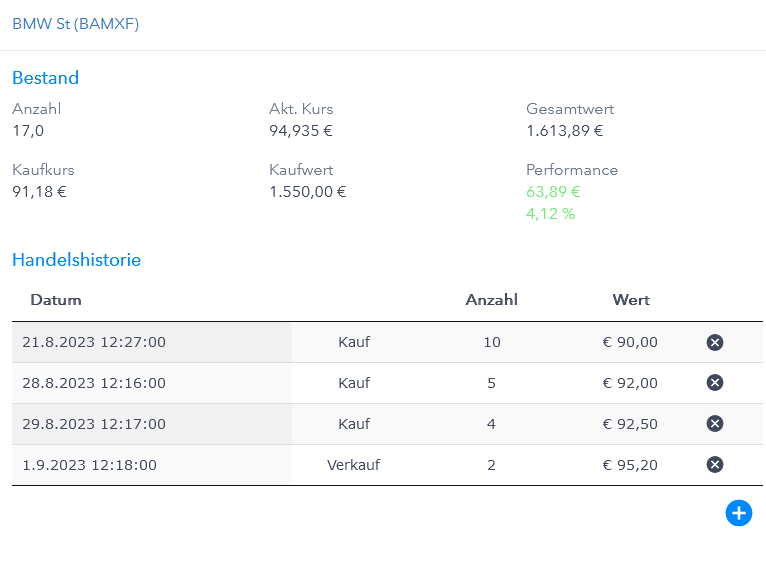Image resolution: width=766 pixels, height=578 pixels.
Task: Click the Gesamtwert value 1.613,89 €
Action: coord(565,131)
